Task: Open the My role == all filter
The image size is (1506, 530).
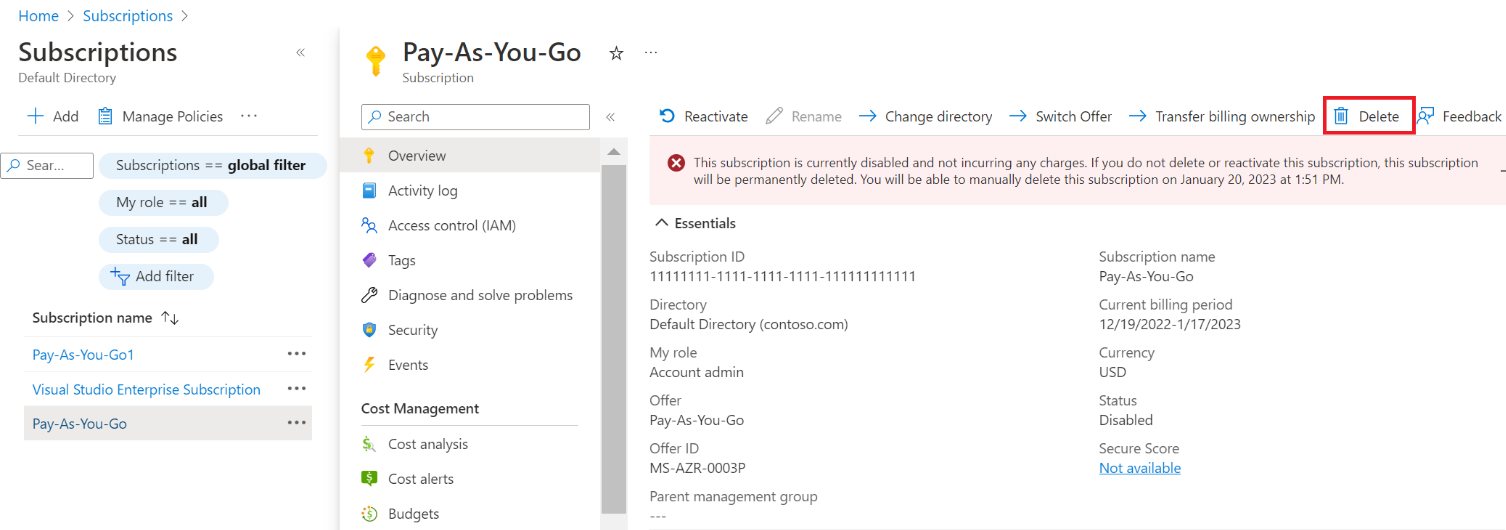Action: [163, 203]
